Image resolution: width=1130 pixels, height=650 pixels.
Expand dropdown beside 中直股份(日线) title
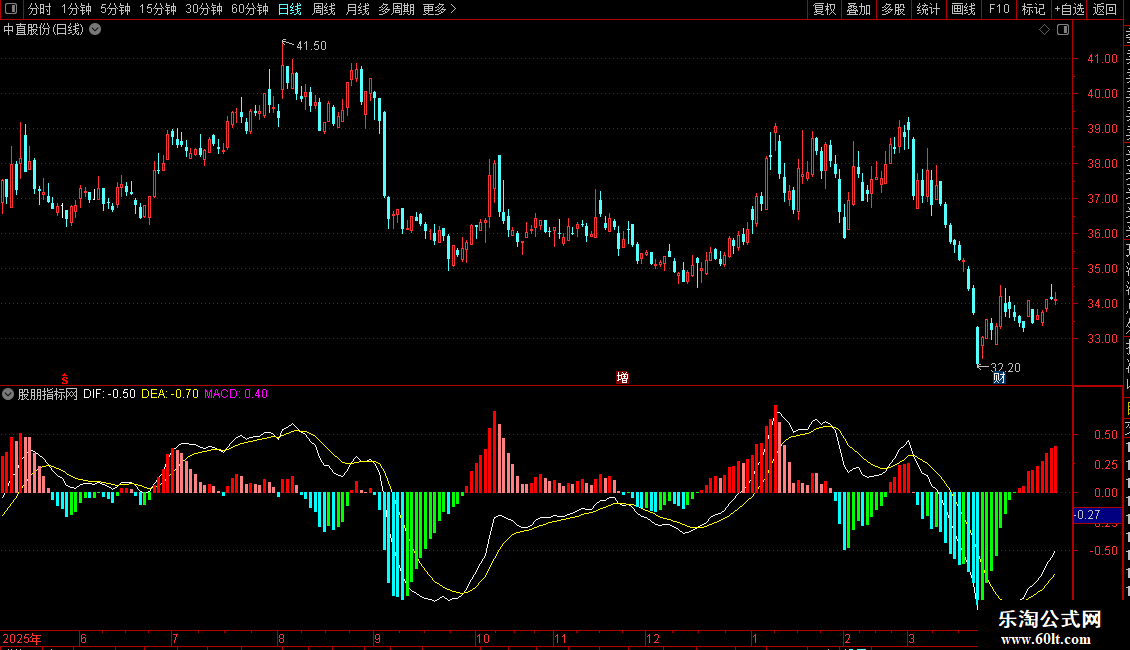click(95, 30)
